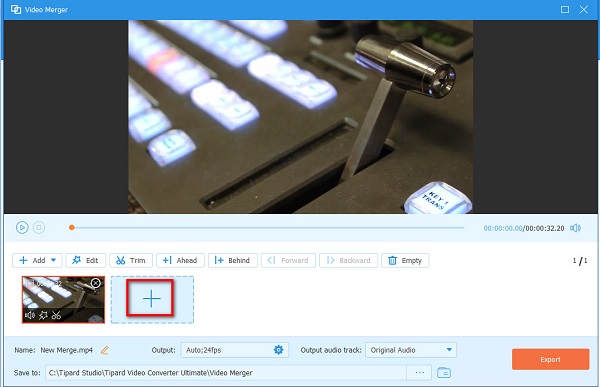Click the New Merge.mp4 file name
This screenshot has width=600, height=387.
67,350
